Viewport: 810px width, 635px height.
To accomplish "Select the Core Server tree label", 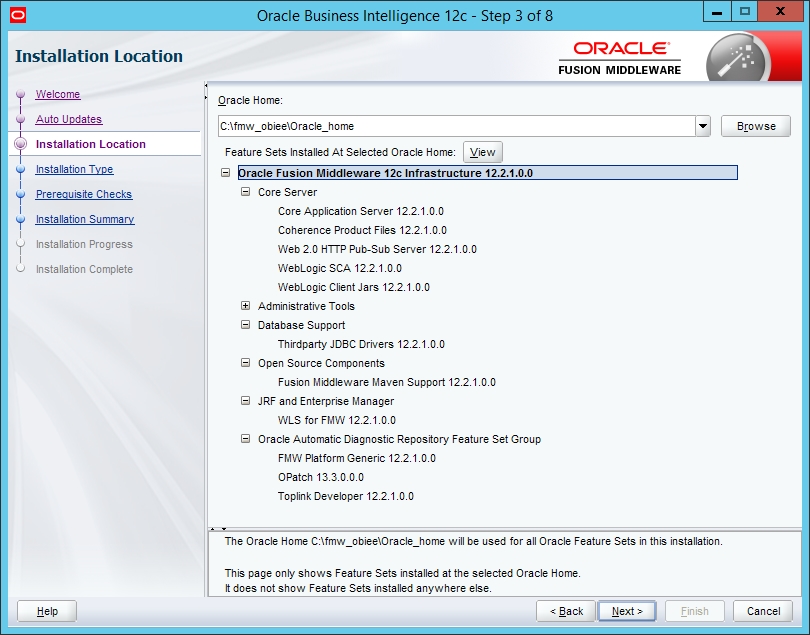I will click(x=287, y=192).
